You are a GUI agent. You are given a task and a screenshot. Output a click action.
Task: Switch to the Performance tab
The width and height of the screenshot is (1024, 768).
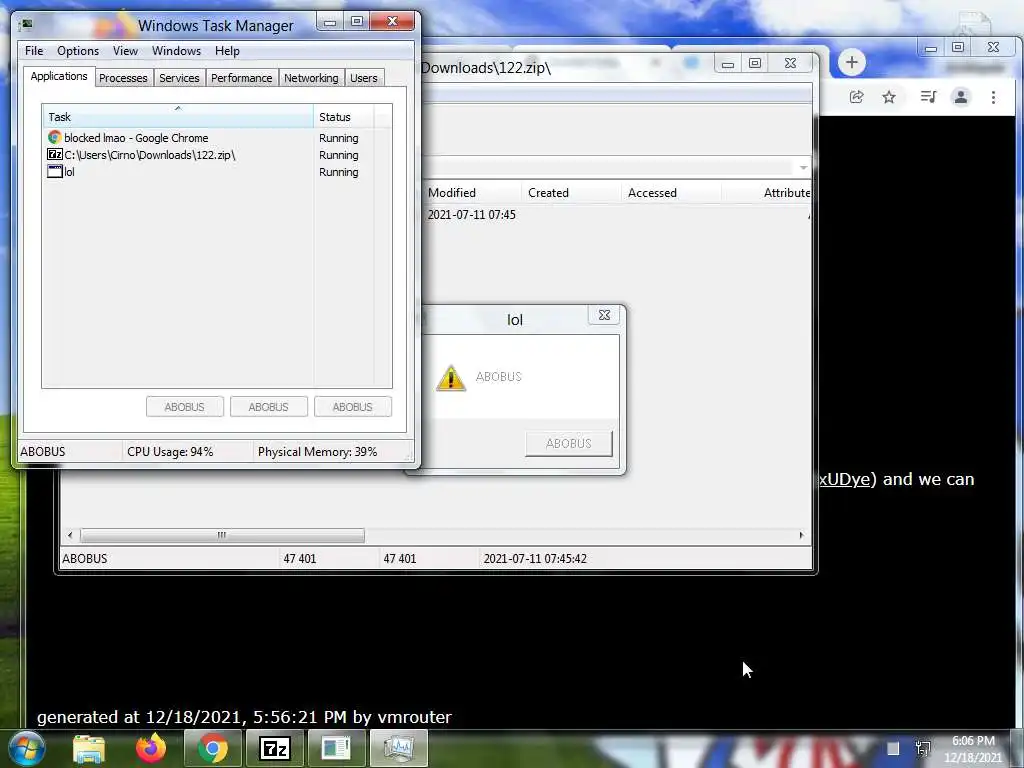pyautogui.click(x=242, y=78)
